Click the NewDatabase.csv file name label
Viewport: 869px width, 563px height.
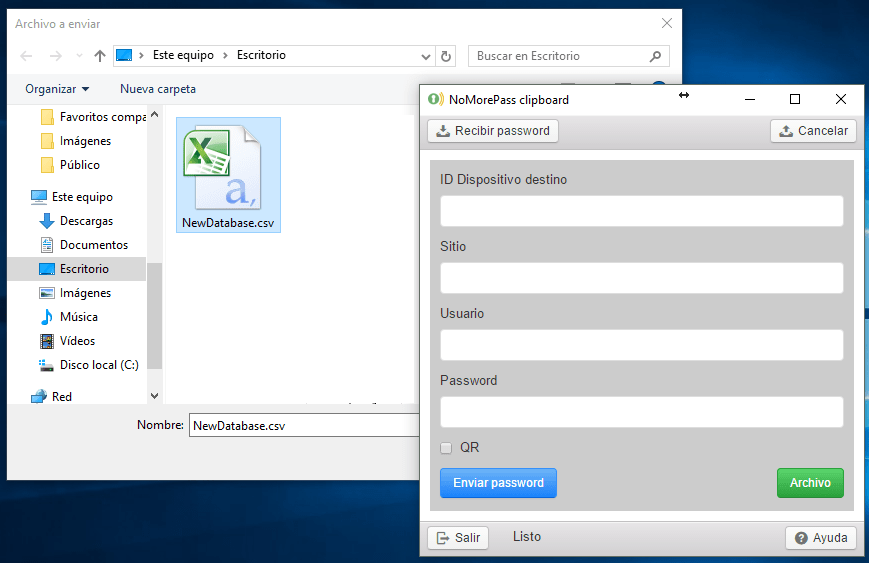(x=228, y=223)
